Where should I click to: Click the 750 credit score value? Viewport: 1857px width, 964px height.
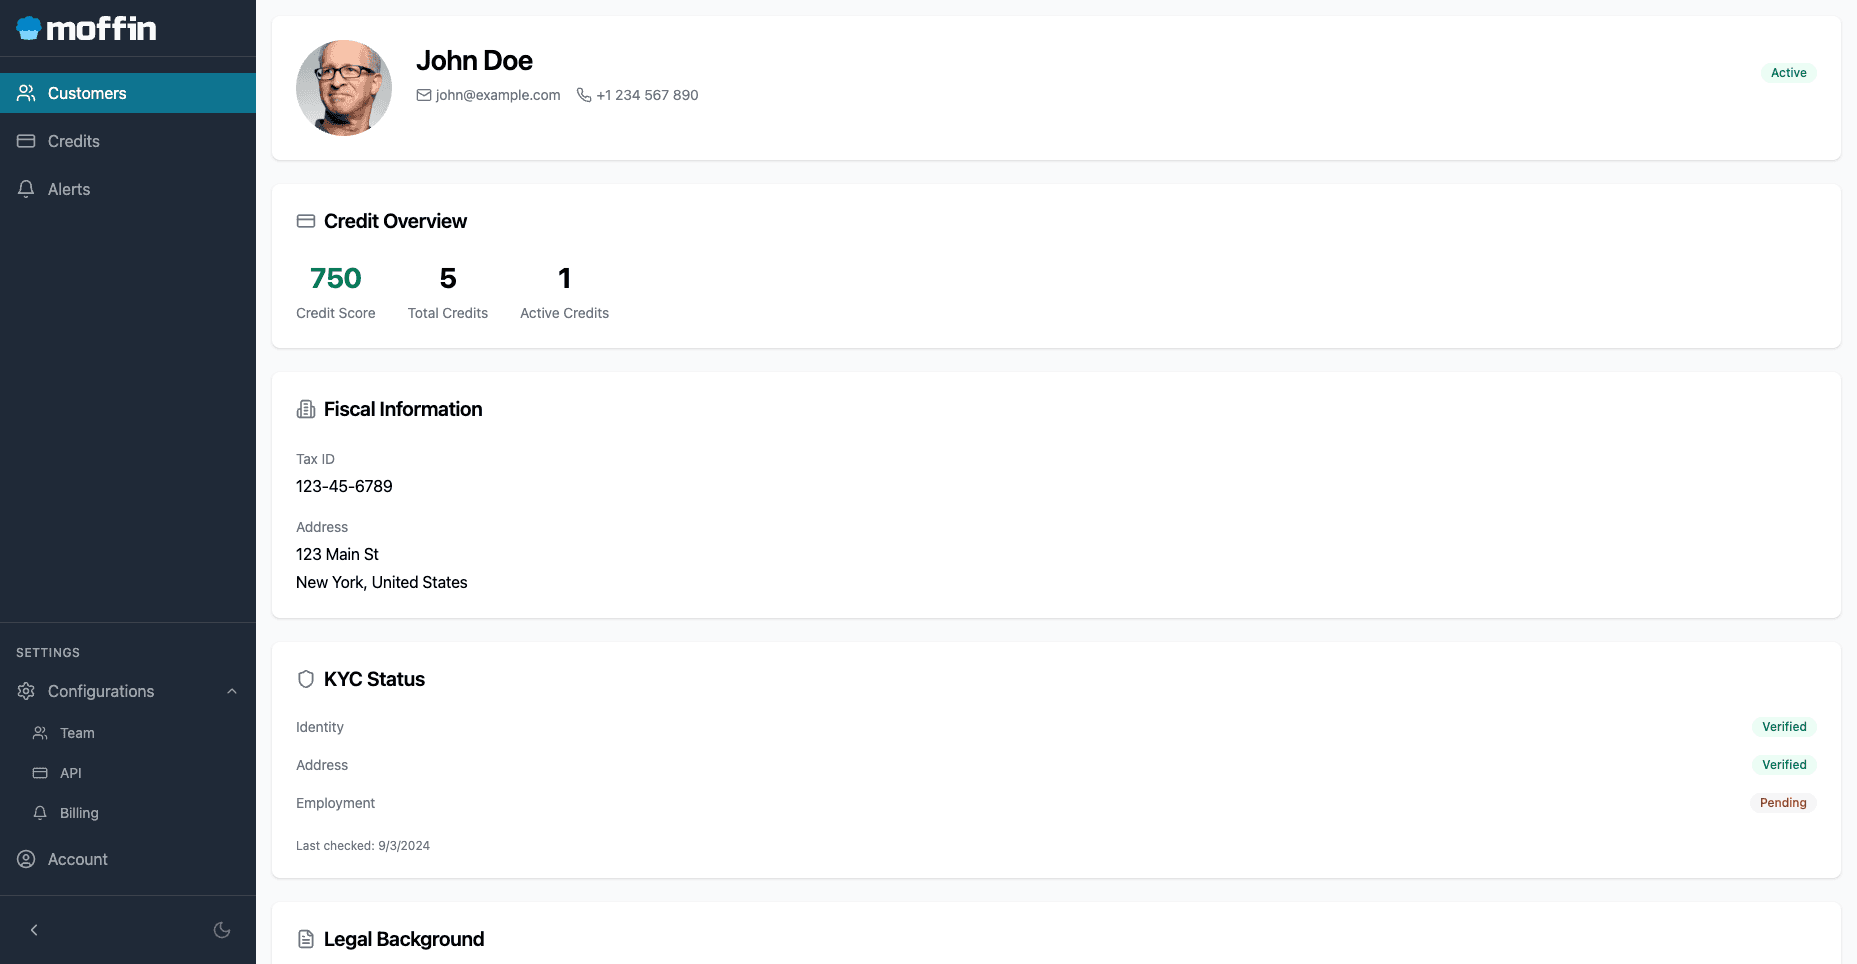pos(336,278)
